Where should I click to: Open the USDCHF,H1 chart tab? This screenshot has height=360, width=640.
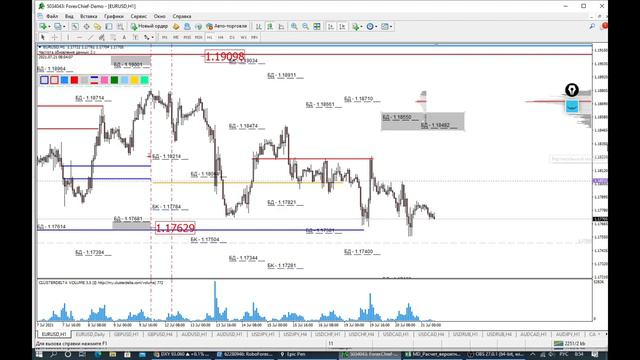click(326, 334)
